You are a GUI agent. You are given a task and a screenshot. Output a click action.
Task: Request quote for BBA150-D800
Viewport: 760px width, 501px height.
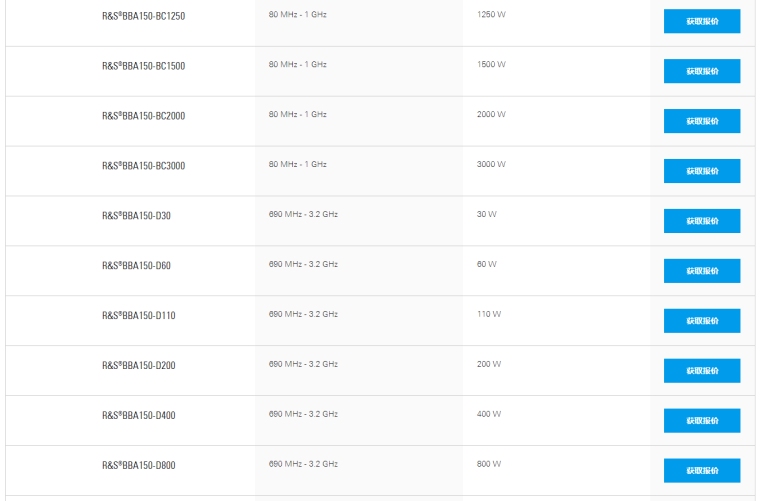pyautogui.click(x=702, y=471)
